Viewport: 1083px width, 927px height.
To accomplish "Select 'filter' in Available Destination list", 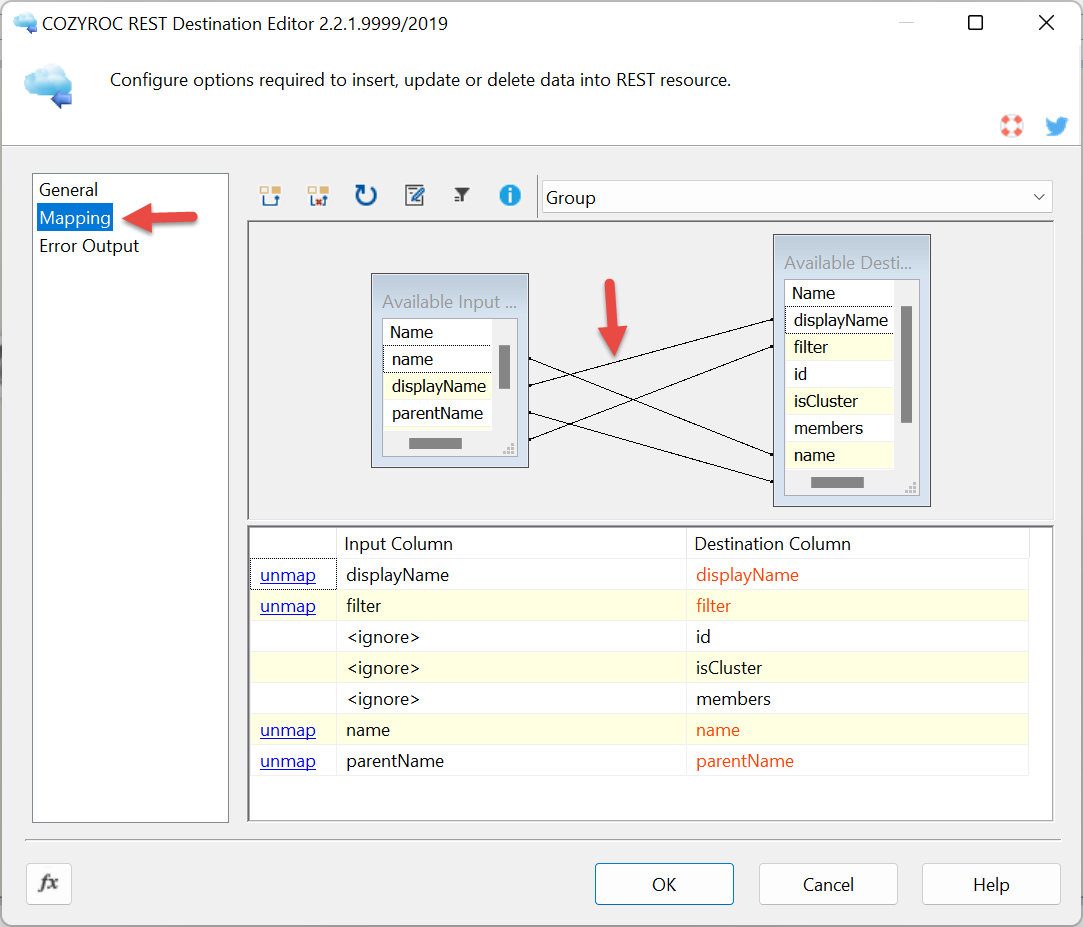I will coord(839,347).
